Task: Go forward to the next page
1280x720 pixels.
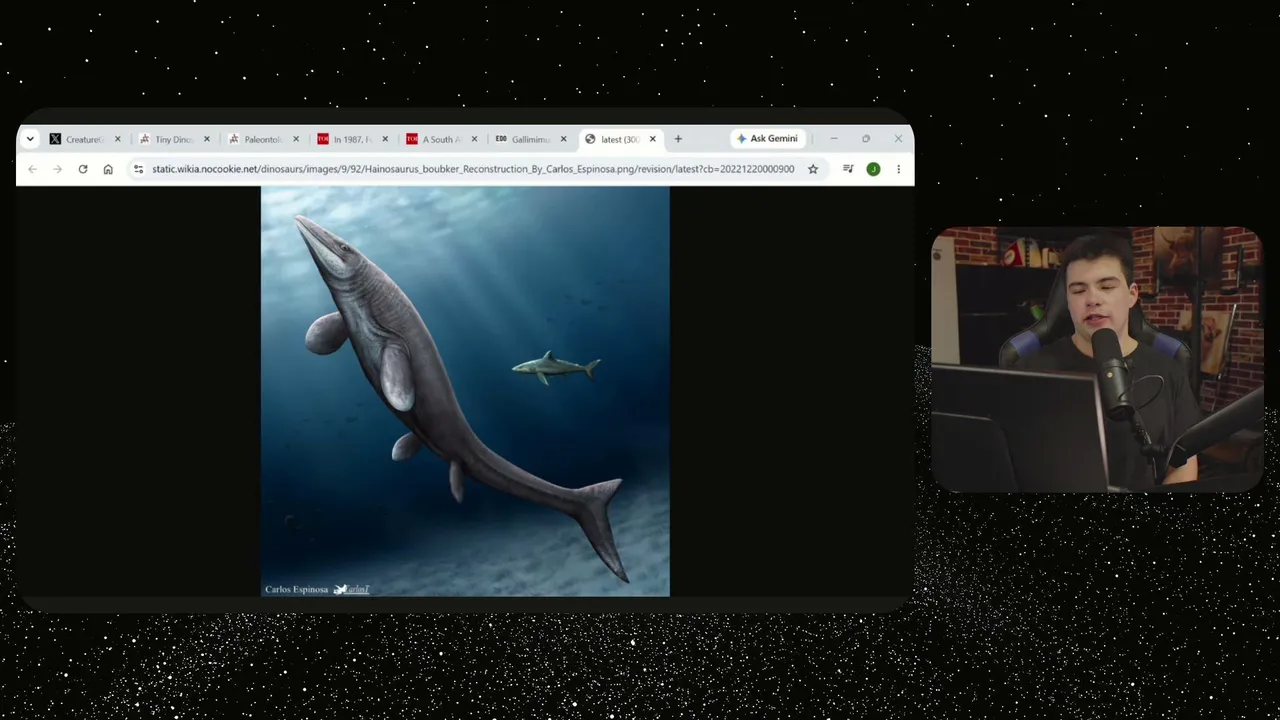Action: (x=57, y=169)
